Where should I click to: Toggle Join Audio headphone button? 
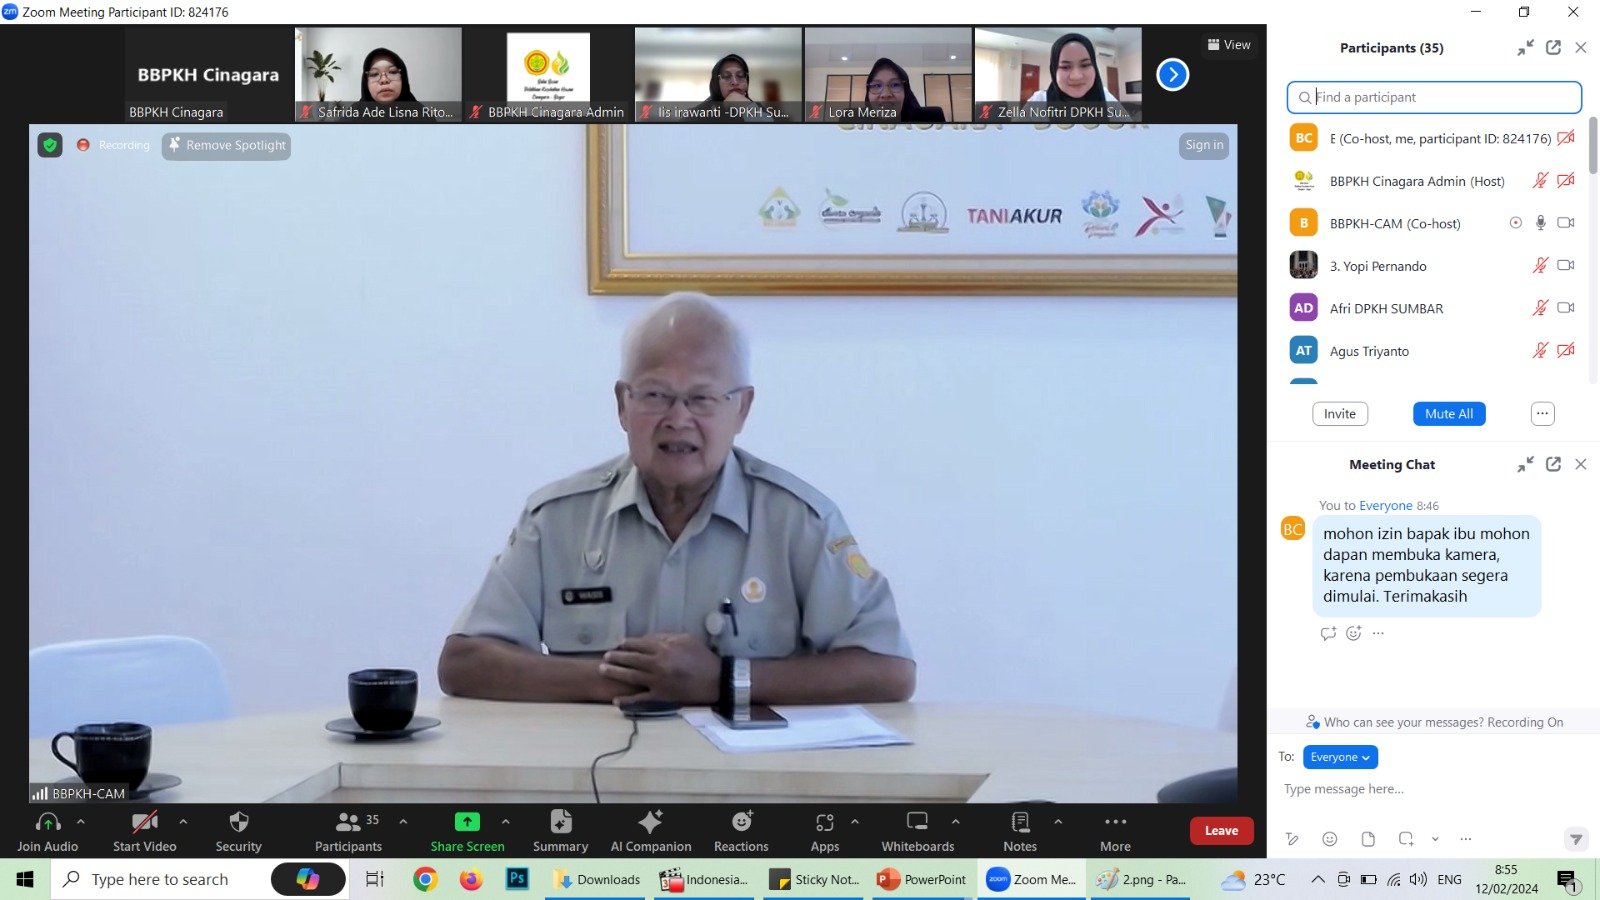47,822
